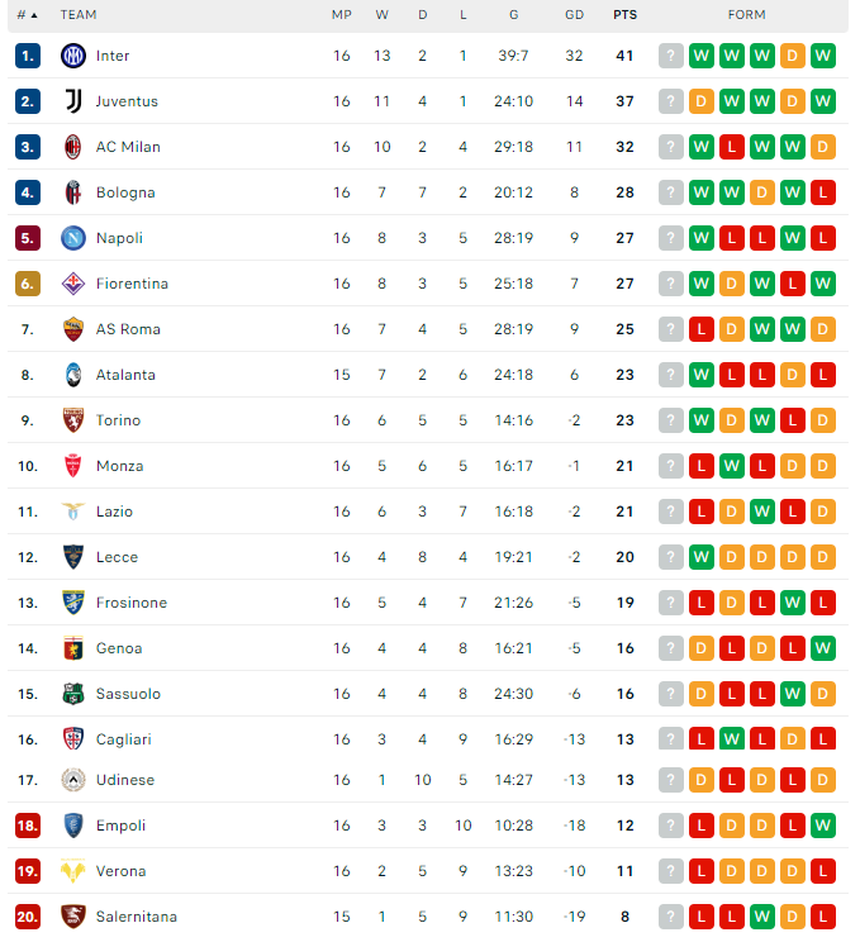Click Frosinone's grey upcoming match badge
The width and height of the screenshot is (860, 942).
tap(670, 602)
